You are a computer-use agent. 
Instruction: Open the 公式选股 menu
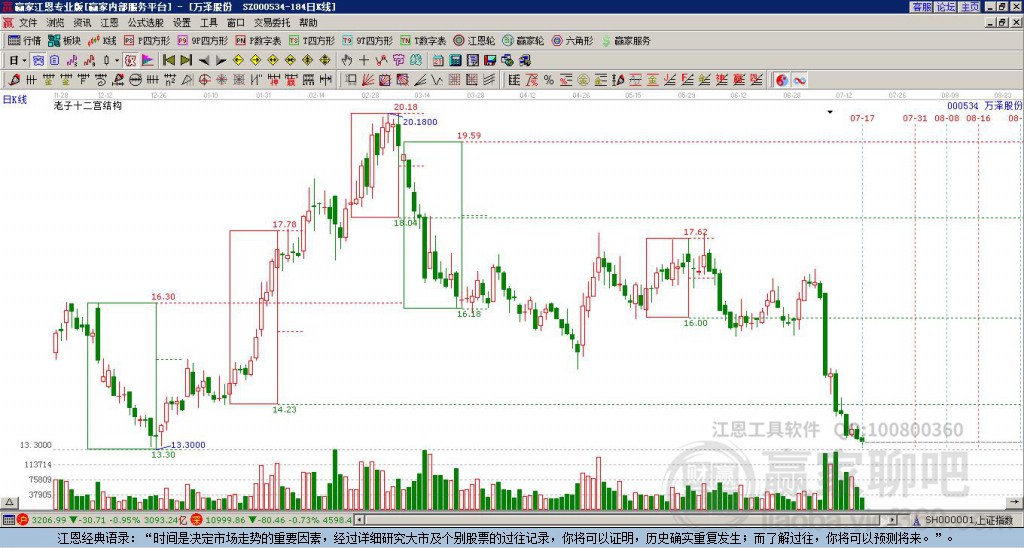[146, 23]
